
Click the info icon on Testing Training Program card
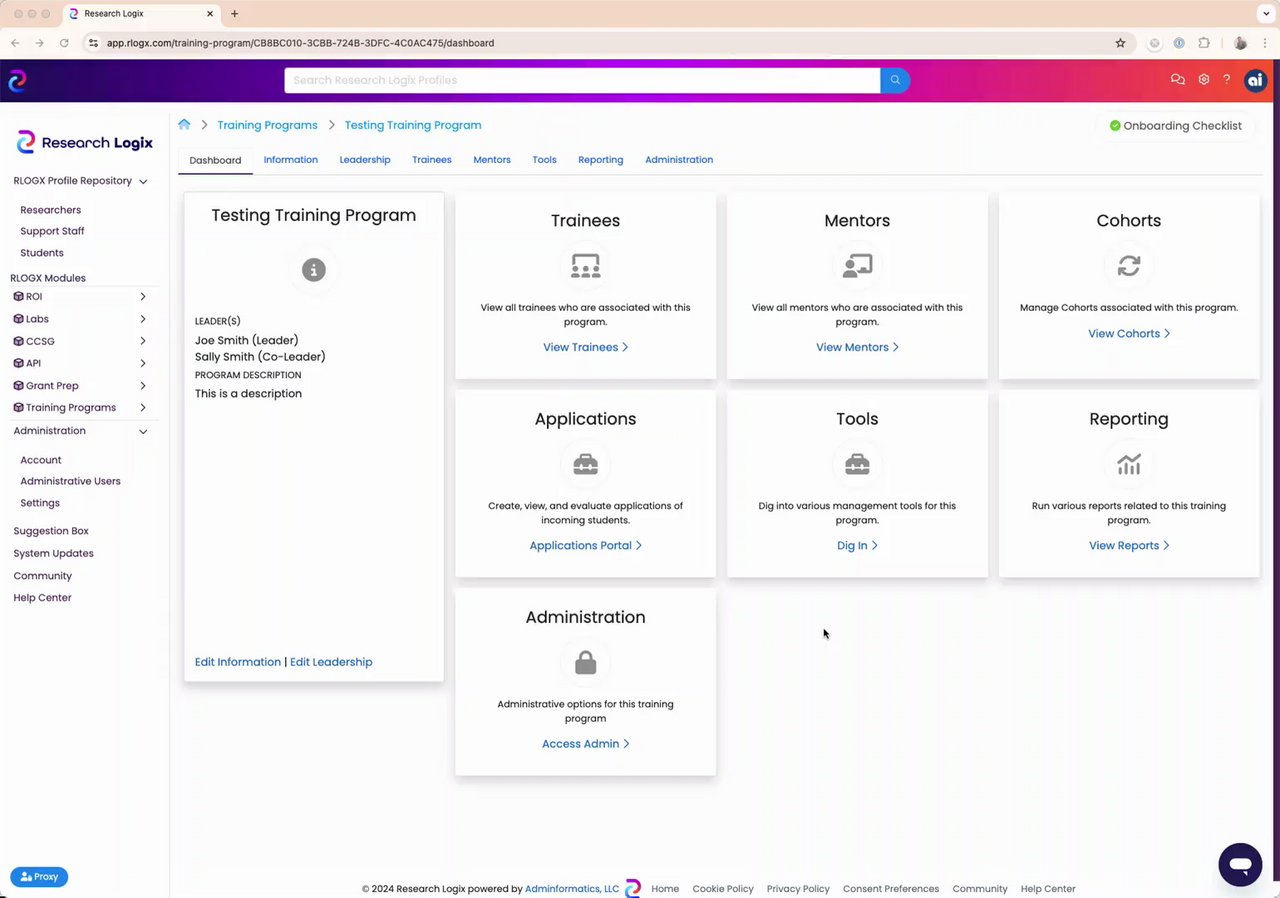314,270
